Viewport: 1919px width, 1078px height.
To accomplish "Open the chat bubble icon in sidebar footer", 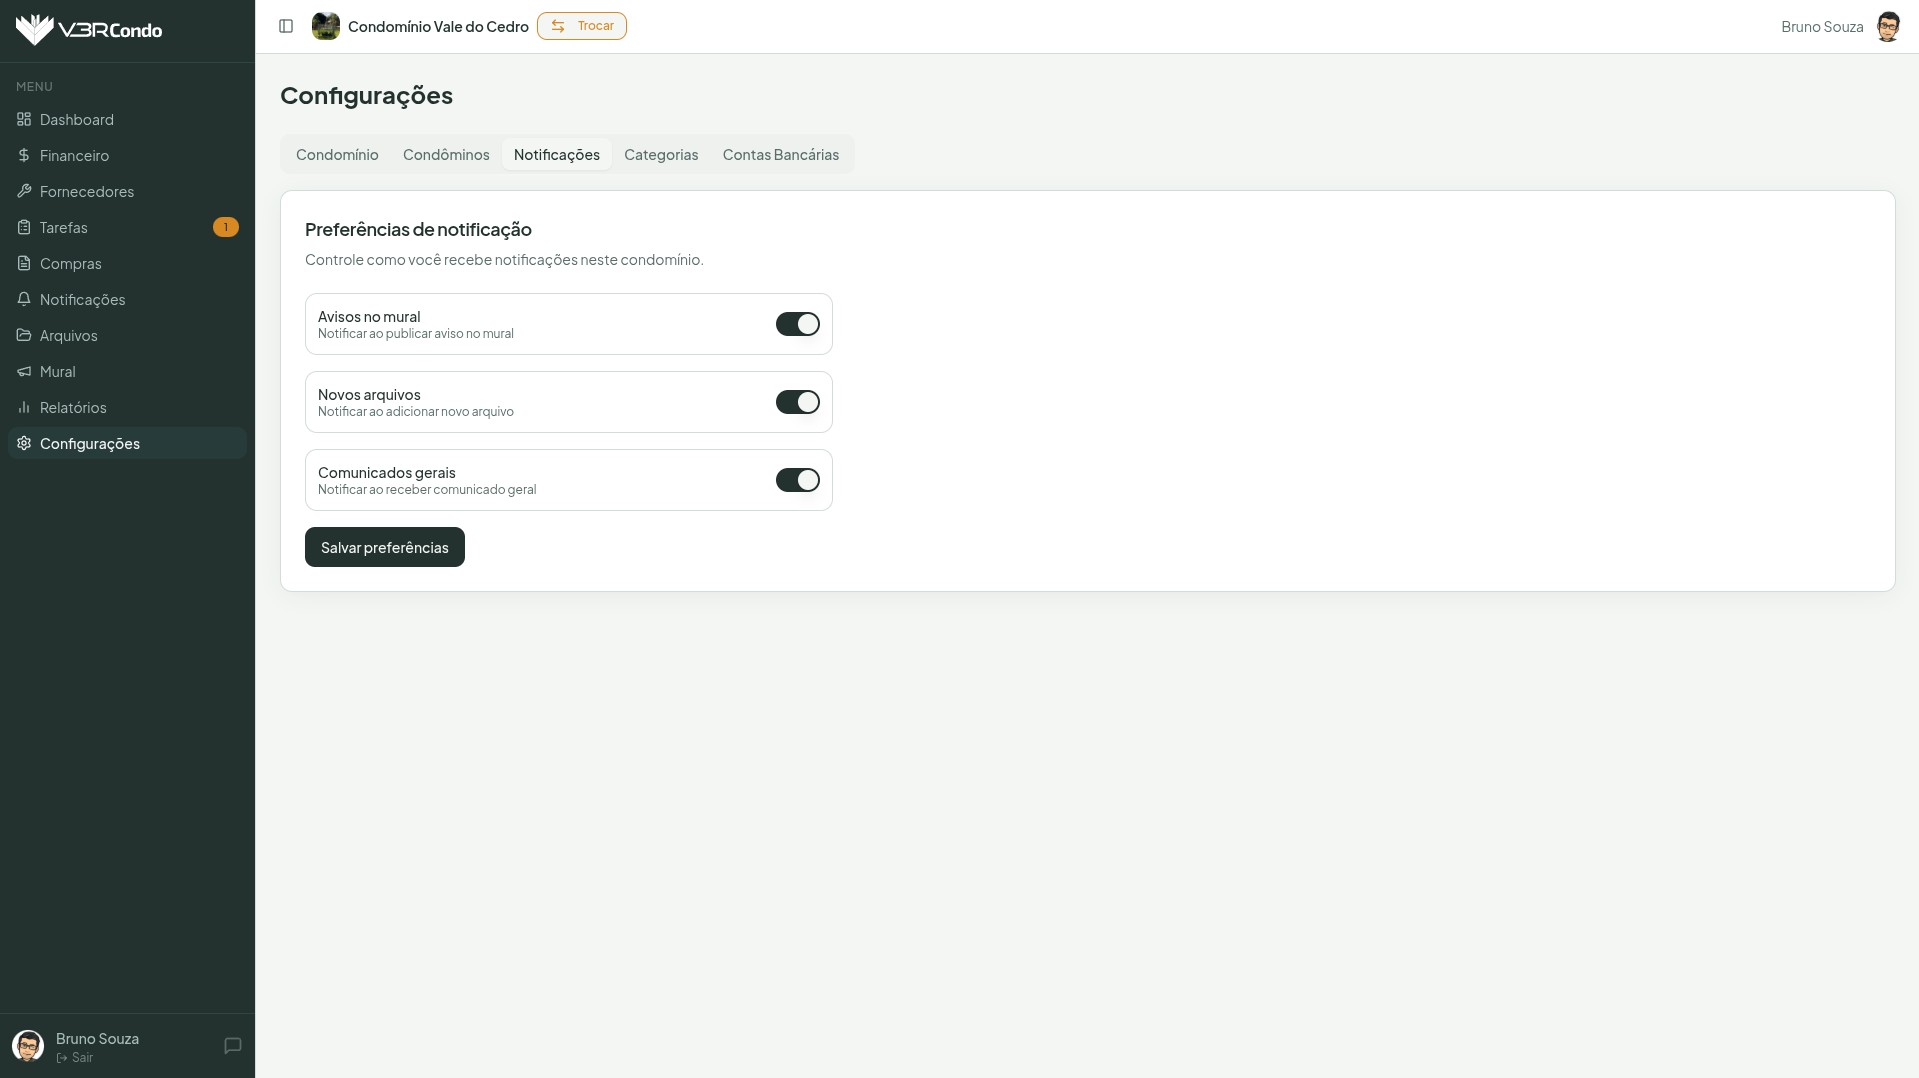I will tap(233, 1046).
